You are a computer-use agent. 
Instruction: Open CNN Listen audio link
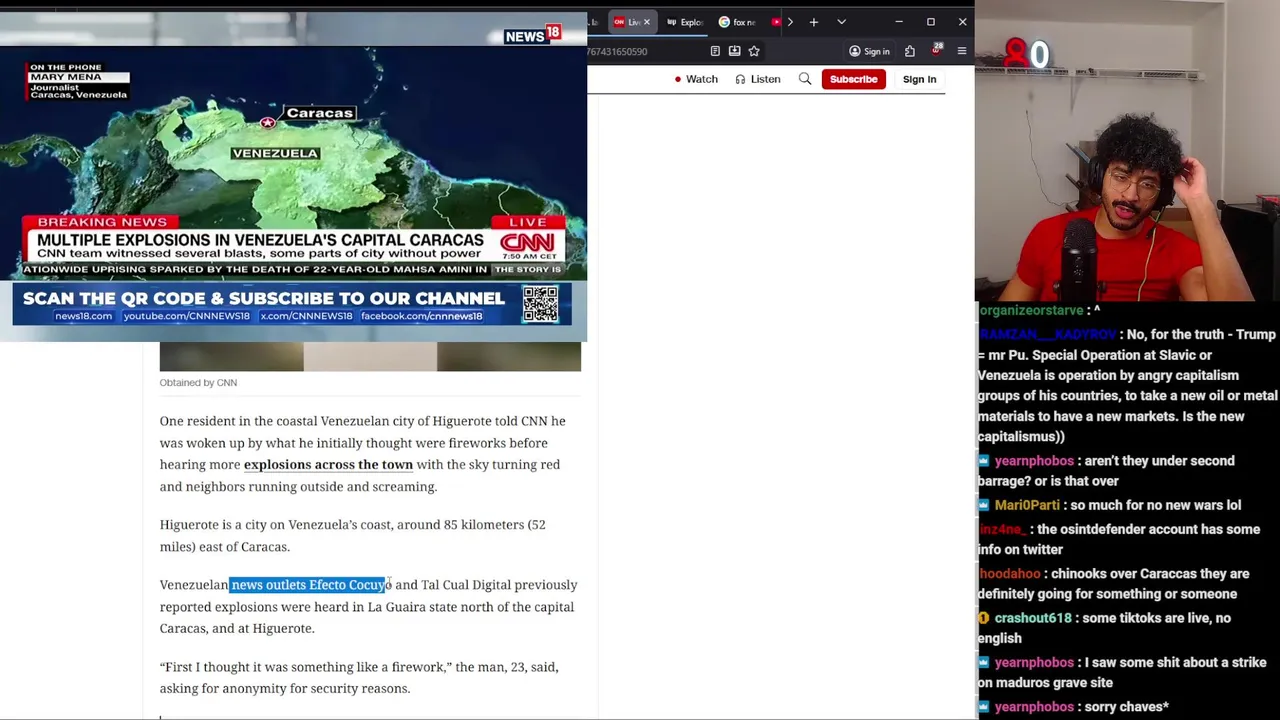coord(758,79)
